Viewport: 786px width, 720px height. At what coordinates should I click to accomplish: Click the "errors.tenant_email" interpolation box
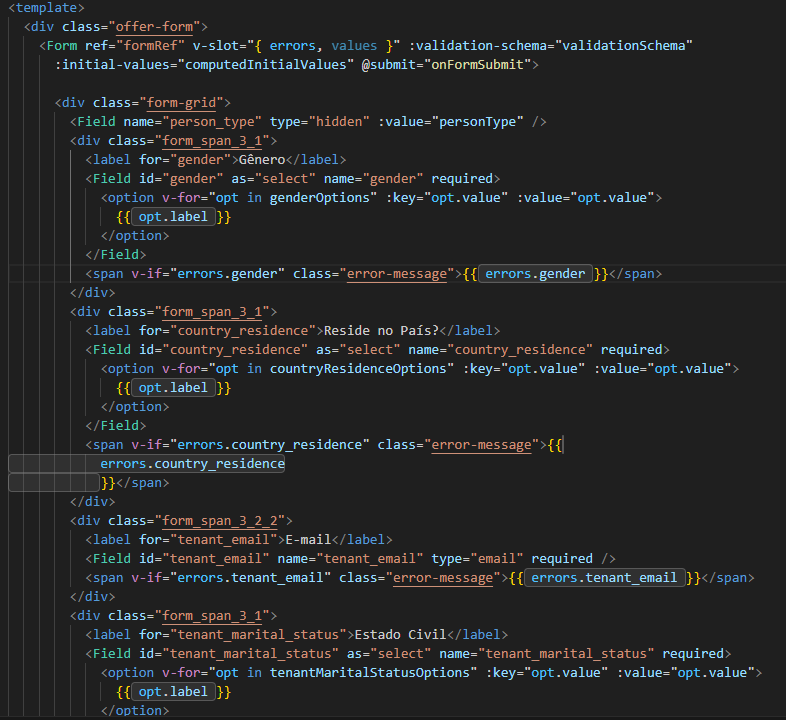click(x=603, y=578)
